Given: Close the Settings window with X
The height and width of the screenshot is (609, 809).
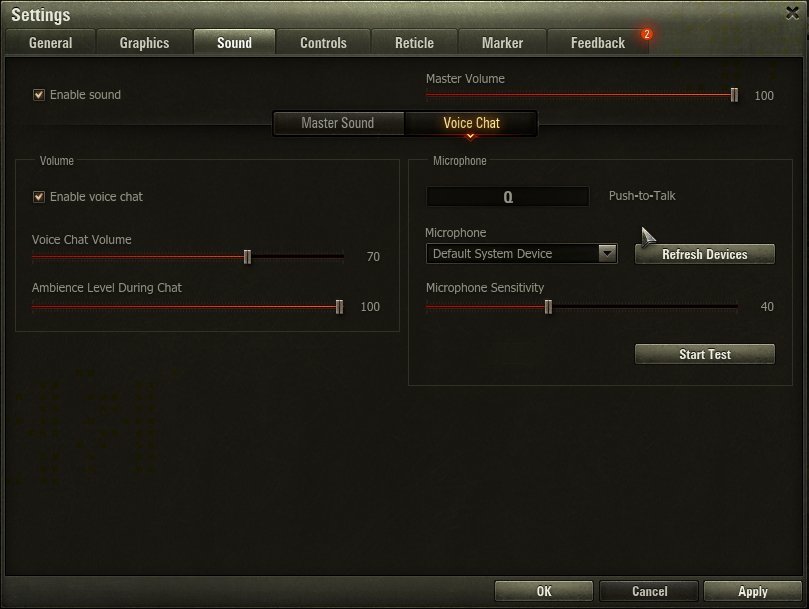Looking at the screenshot, I should tap(792, 13).
